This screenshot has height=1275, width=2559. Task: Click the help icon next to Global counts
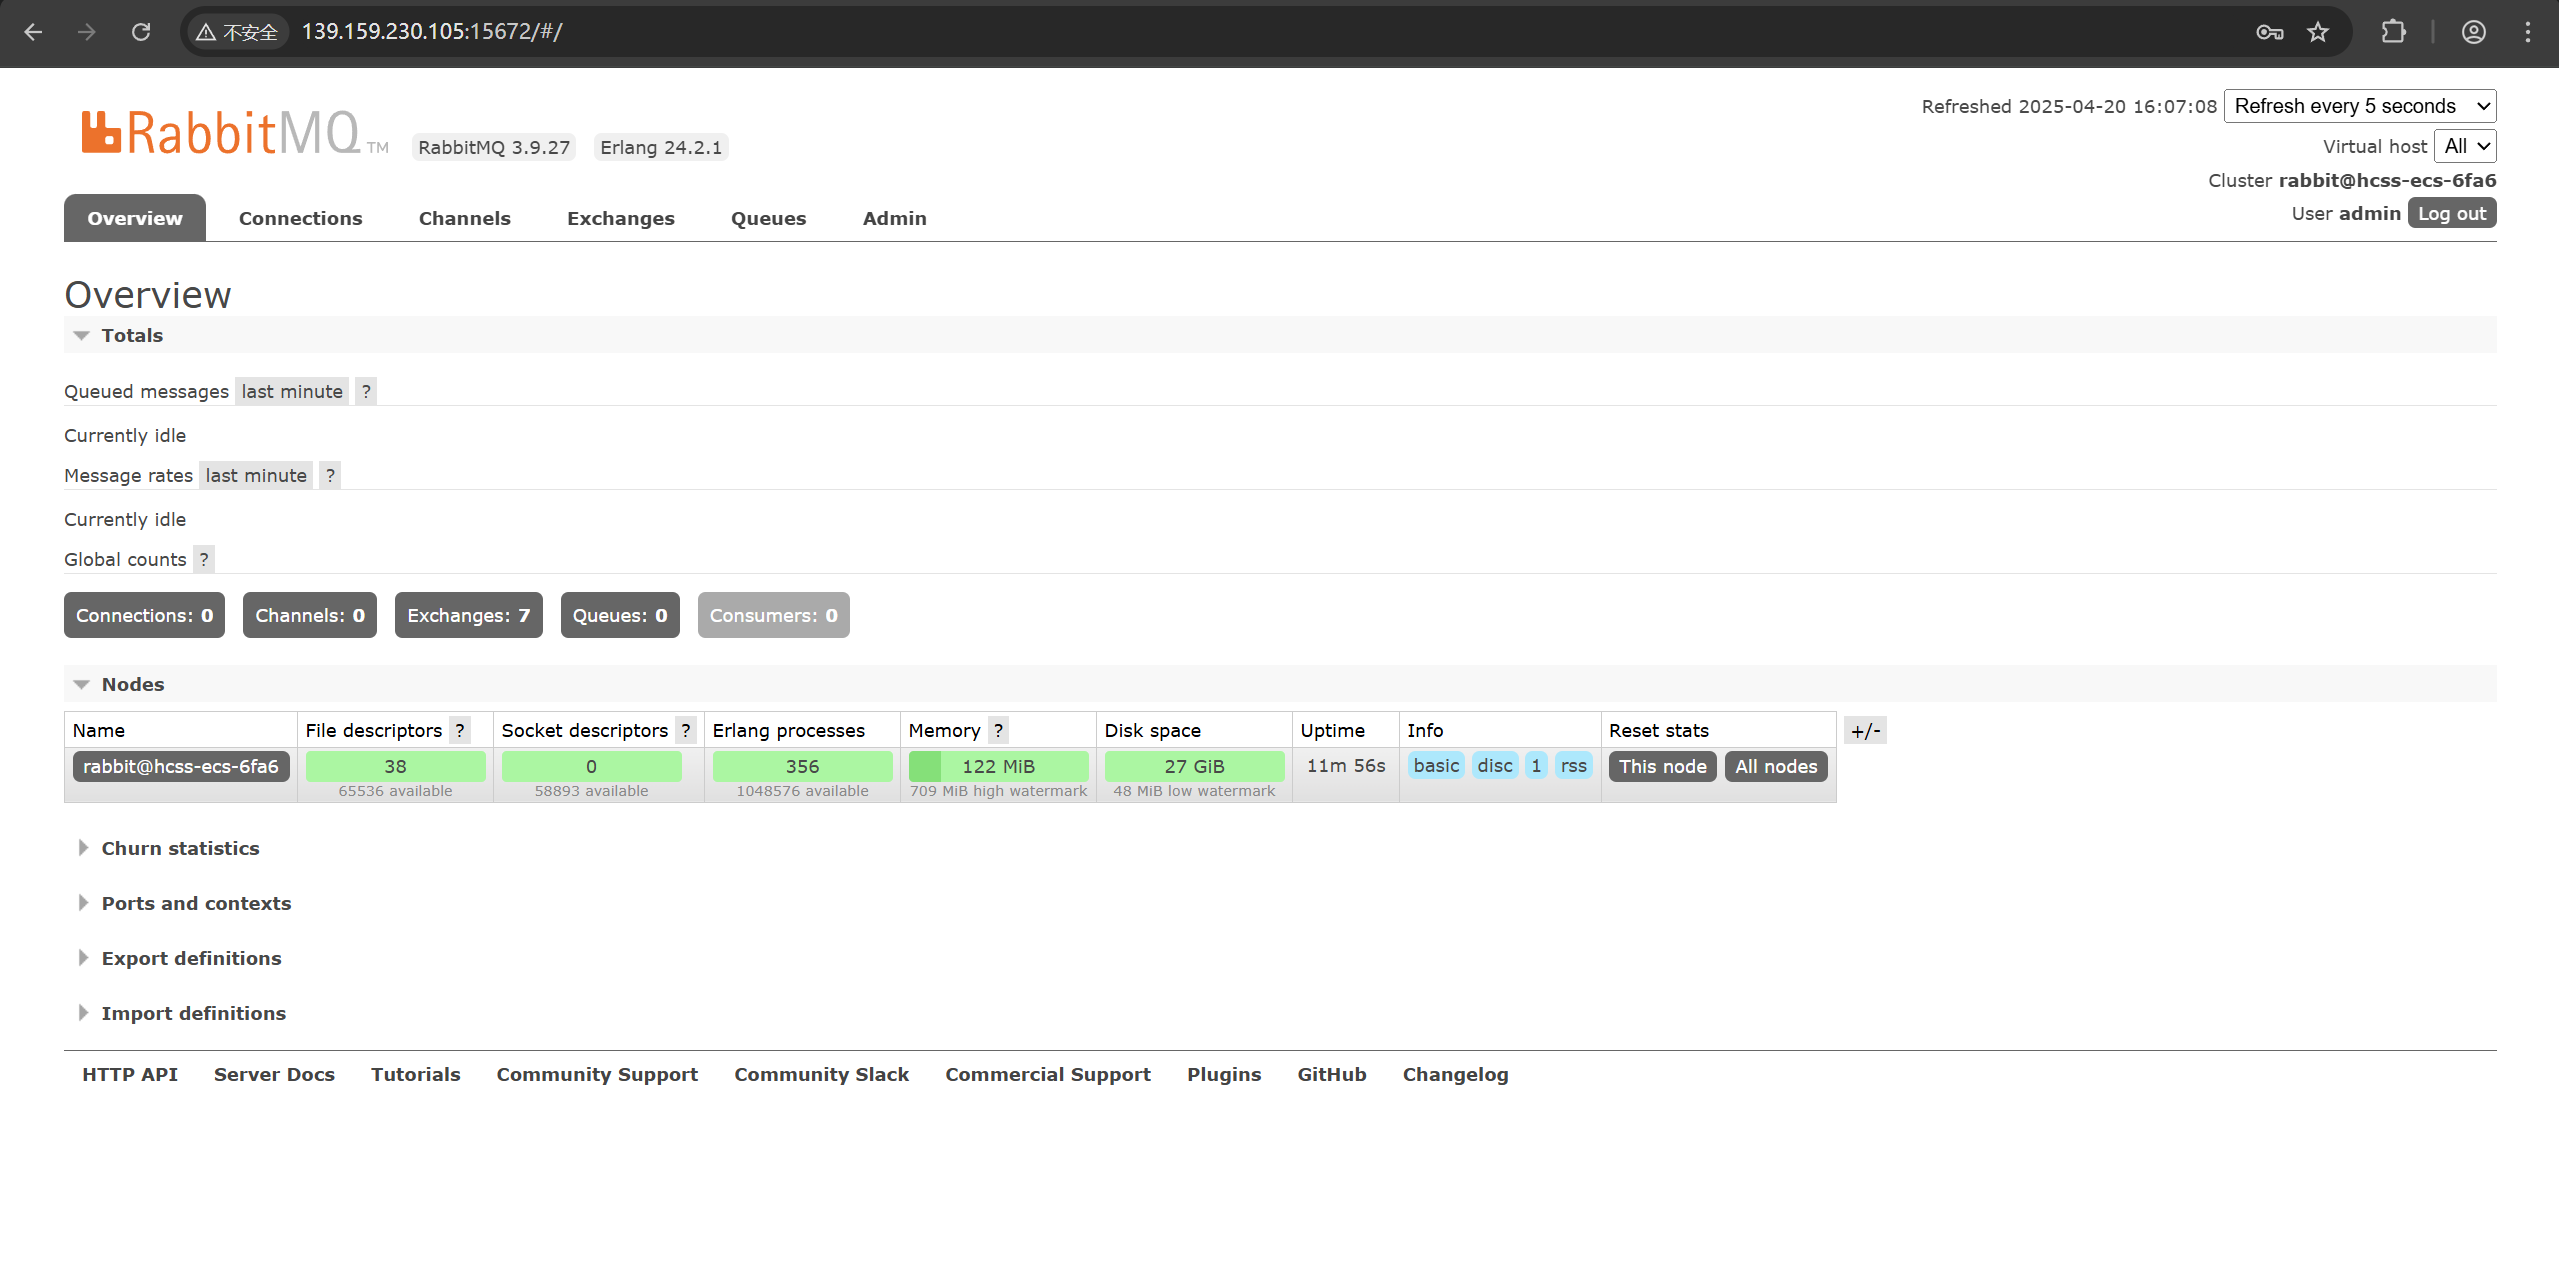204,559
